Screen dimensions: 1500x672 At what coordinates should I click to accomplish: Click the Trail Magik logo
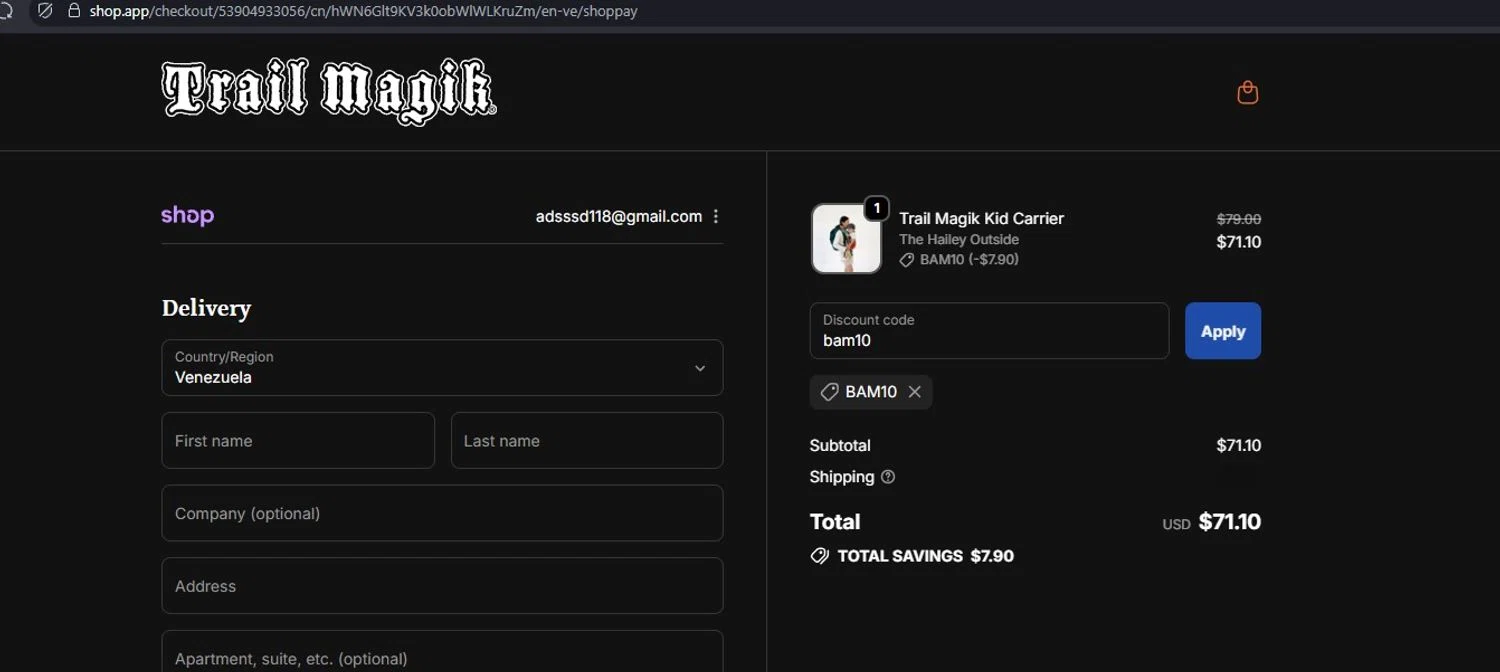329,91
